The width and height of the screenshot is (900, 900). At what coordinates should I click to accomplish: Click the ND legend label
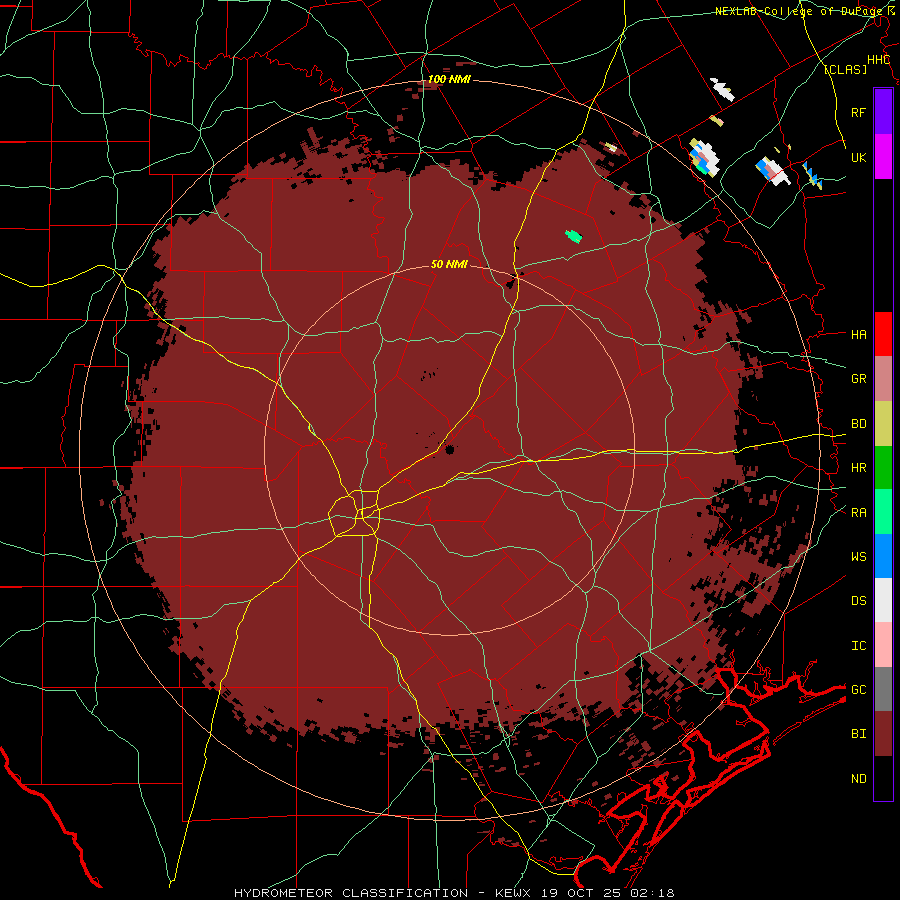pos(859,779)
